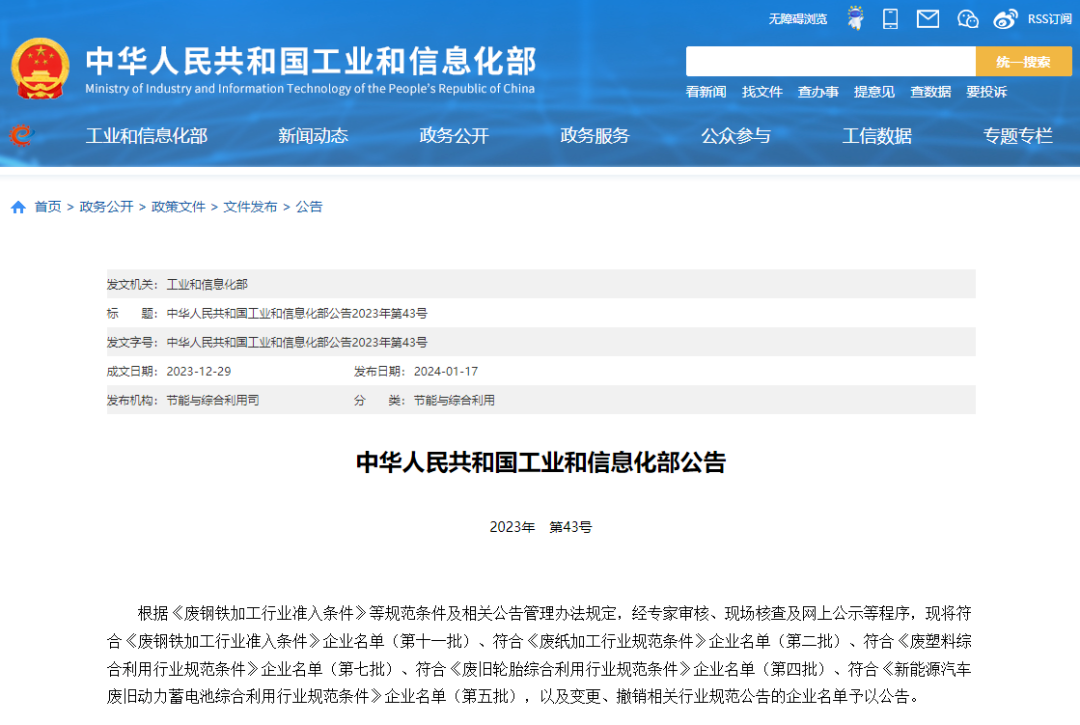The image size is (1080, 725).
Task: Open the mobile version phone icon
Action: click(891, 19)
